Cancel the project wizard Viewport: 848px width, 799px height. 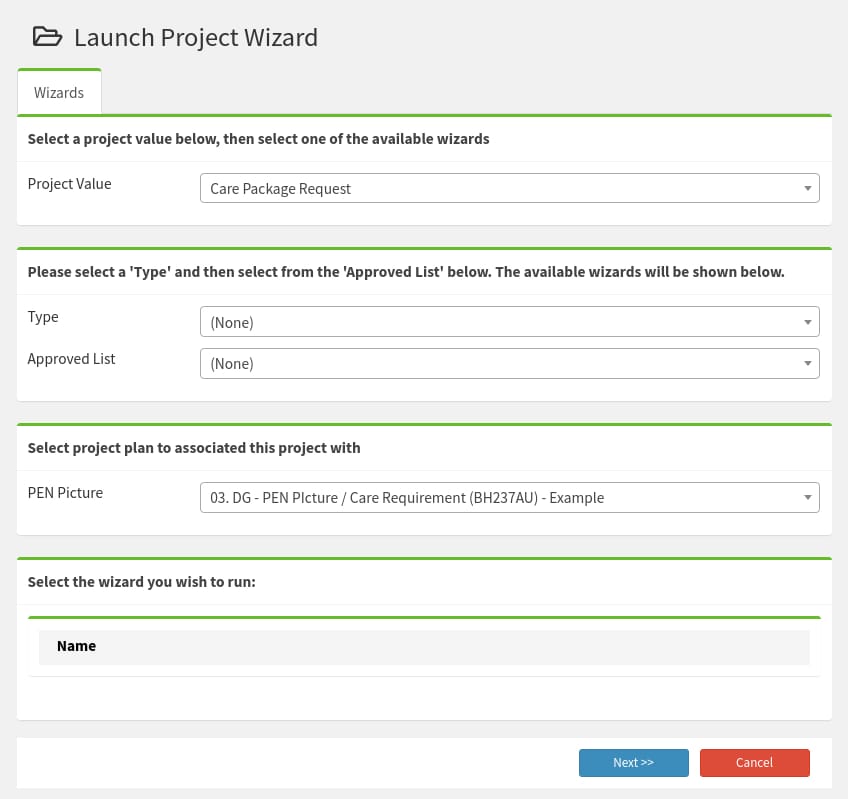pyautogui.click(x=755, y=762)
